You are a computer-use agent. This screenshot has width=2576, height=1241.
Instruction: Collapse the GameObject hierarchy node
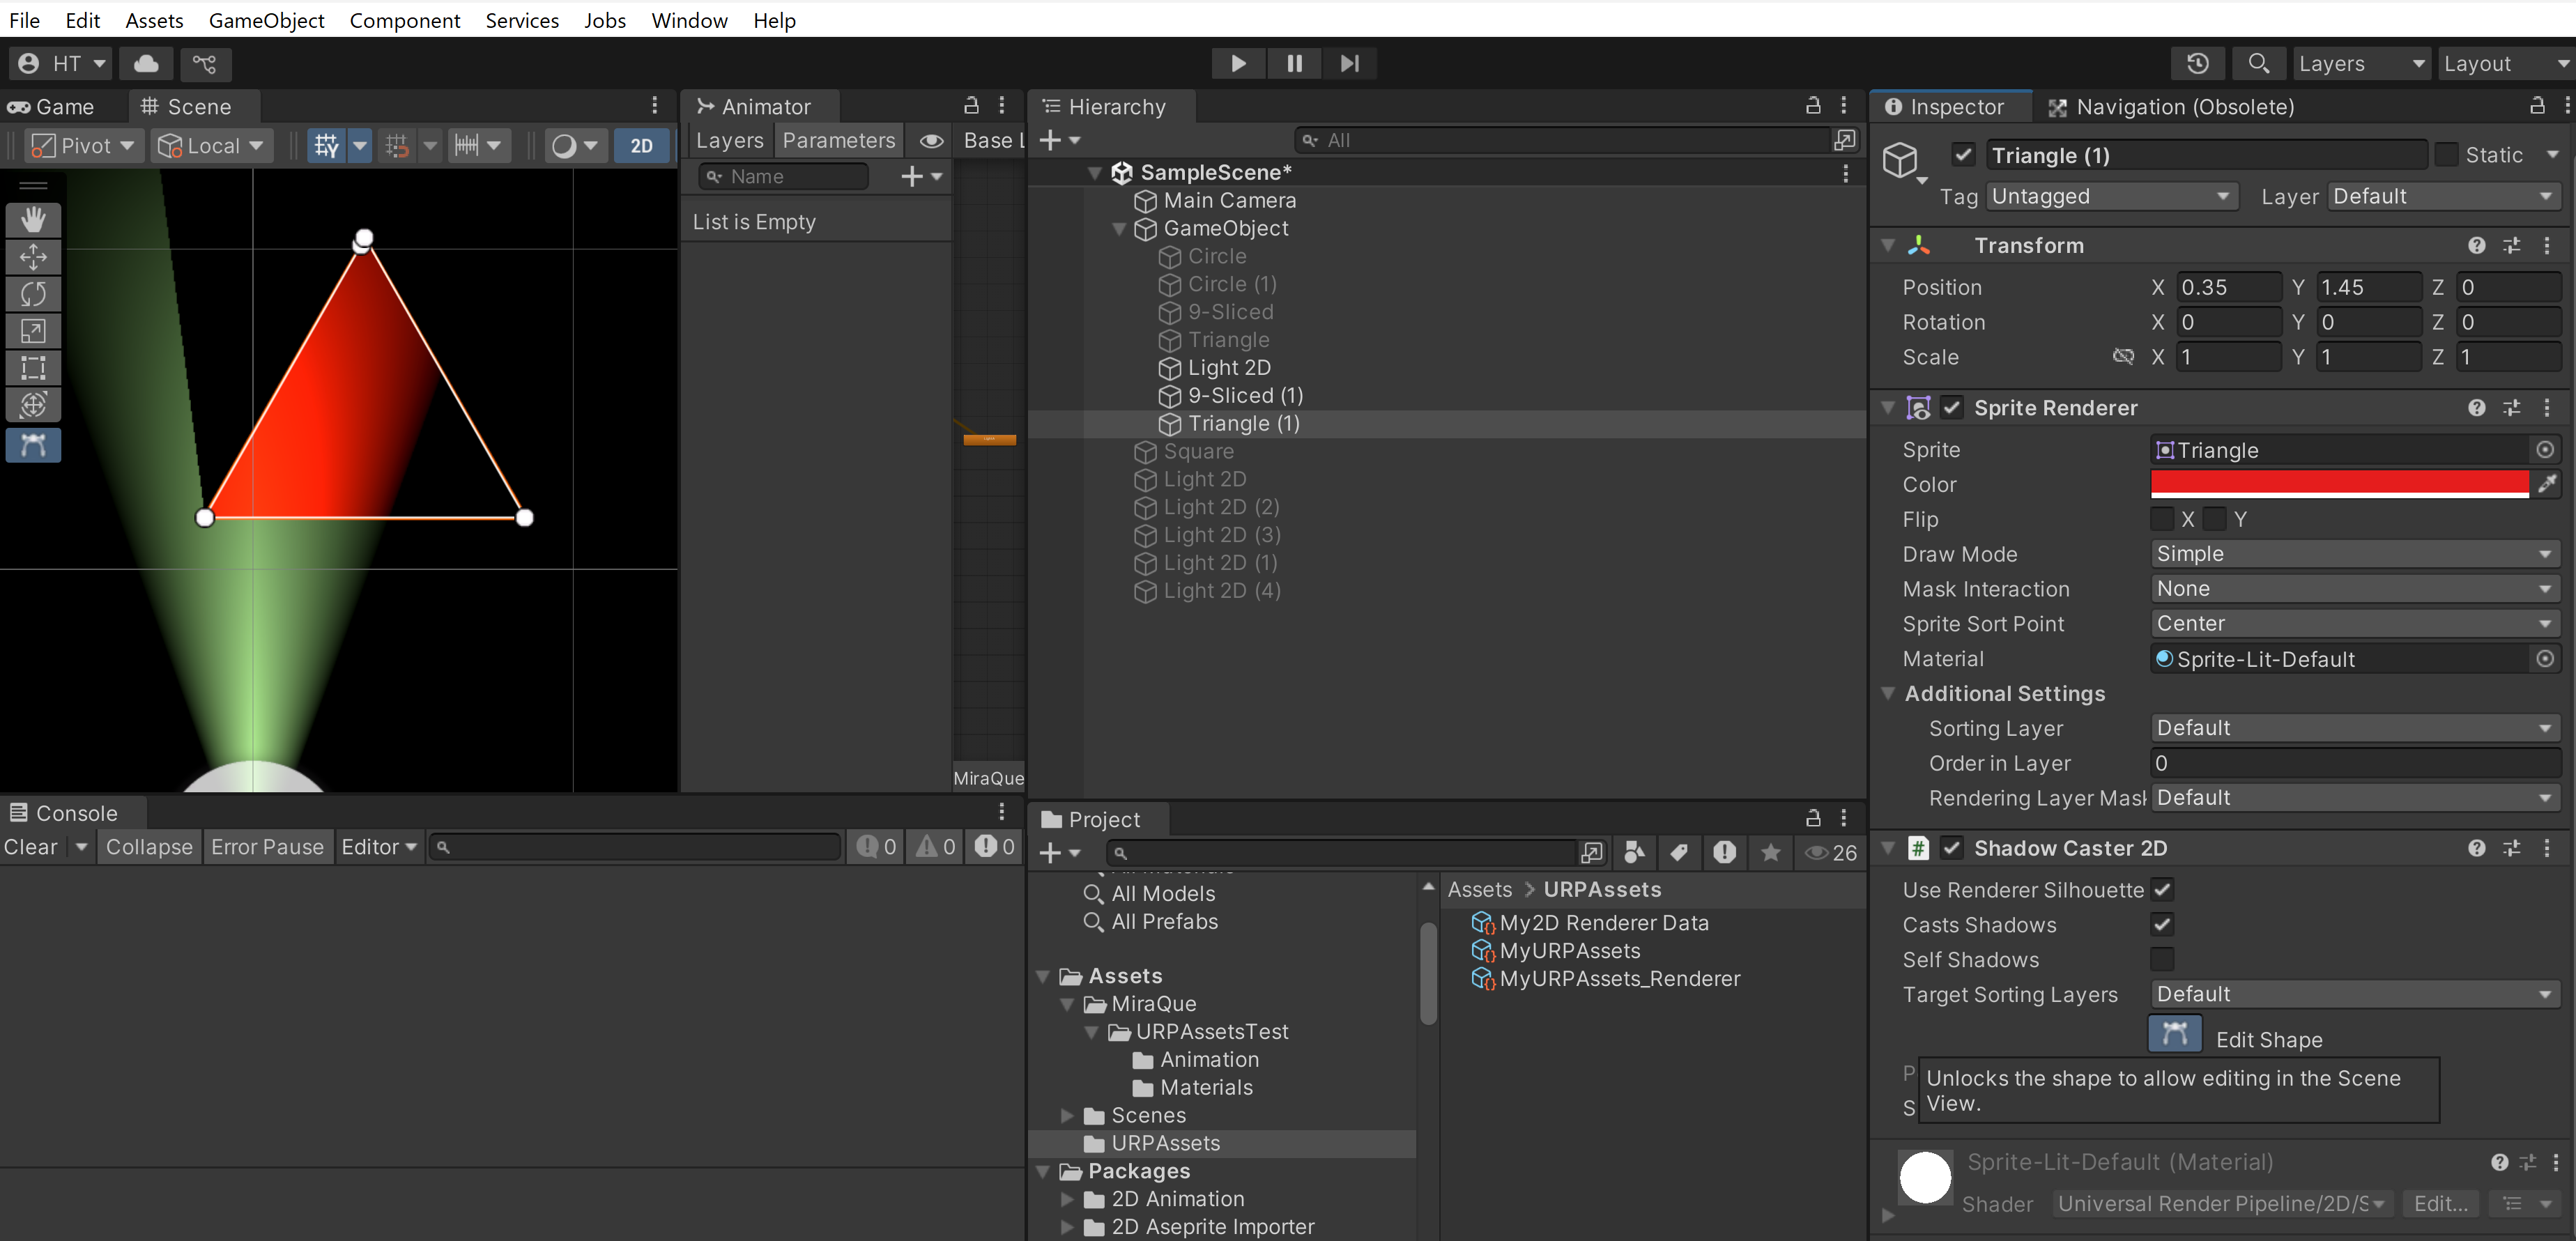click(1119, 228)
